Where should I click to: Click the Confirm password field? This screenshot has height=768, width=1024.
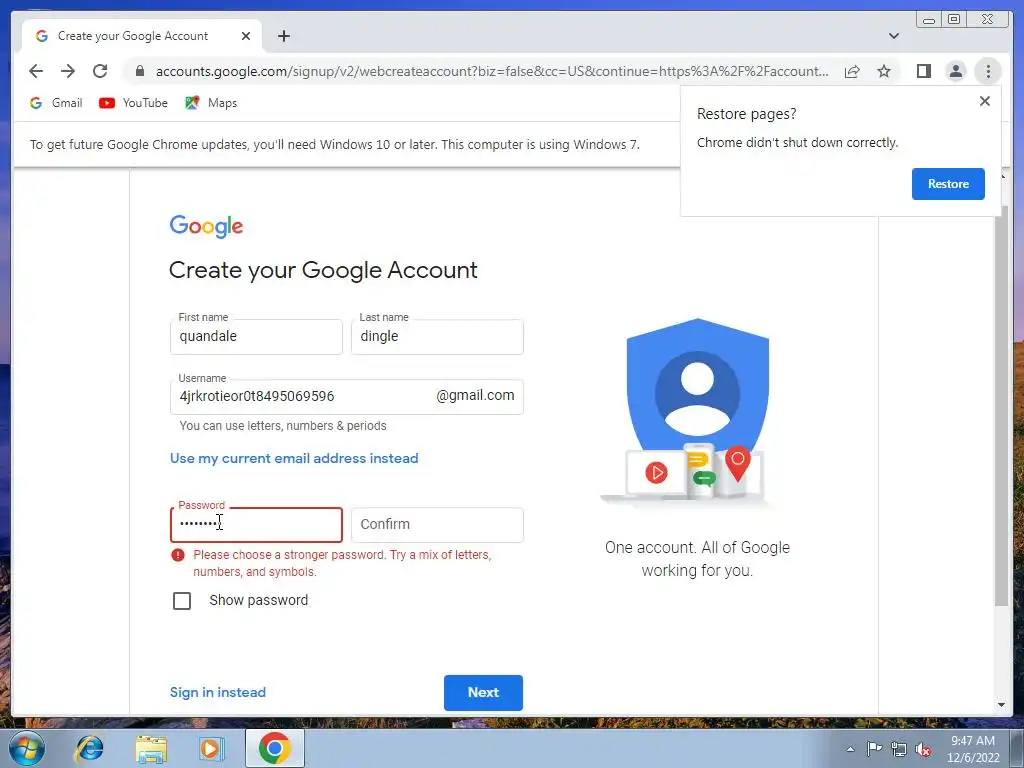[x=437, y=525]
